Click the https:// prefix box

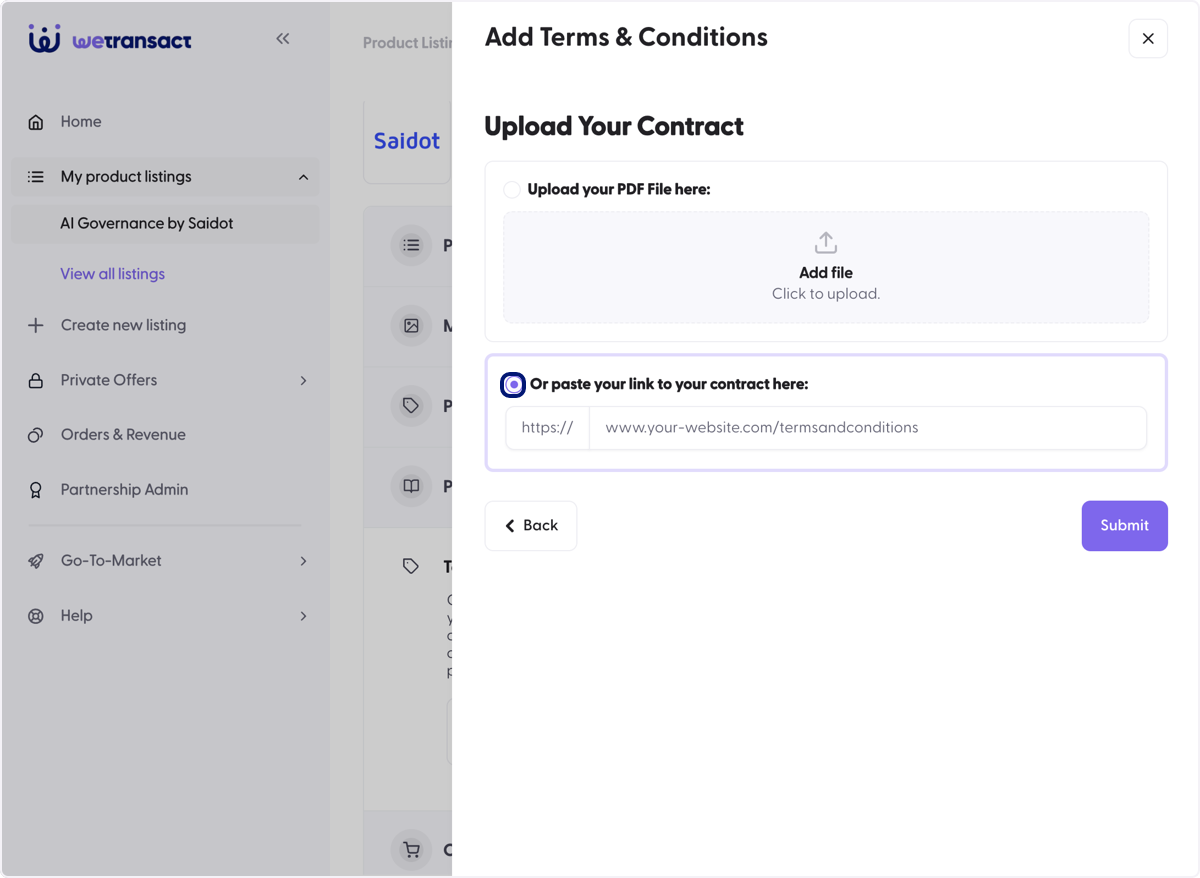tap(548, 428)
